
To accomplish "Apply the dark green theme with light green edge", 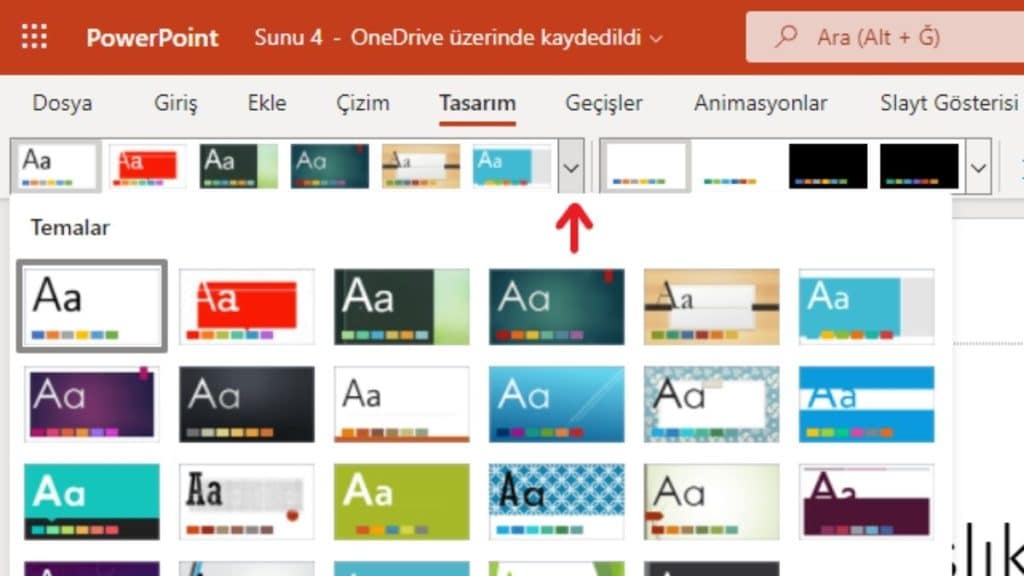I will point(402,307).
